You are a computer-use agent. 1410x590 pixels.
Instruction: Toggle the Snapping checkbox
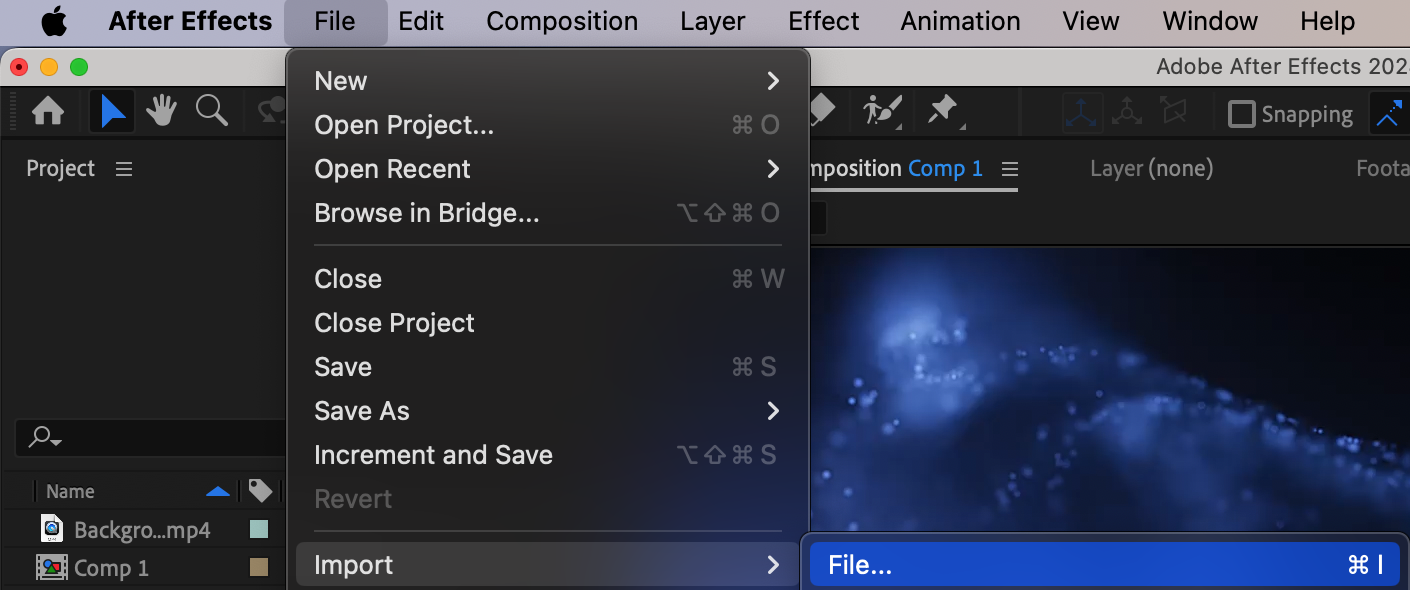pyautogui.click(x=1241, y=114)
